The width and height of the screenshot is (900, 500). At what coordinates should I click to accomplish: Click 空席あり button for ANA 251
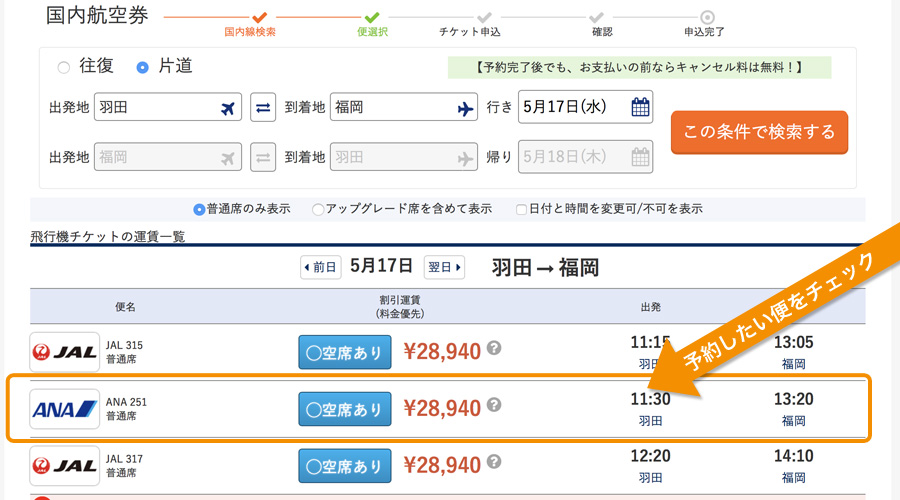tap(344, 409)
